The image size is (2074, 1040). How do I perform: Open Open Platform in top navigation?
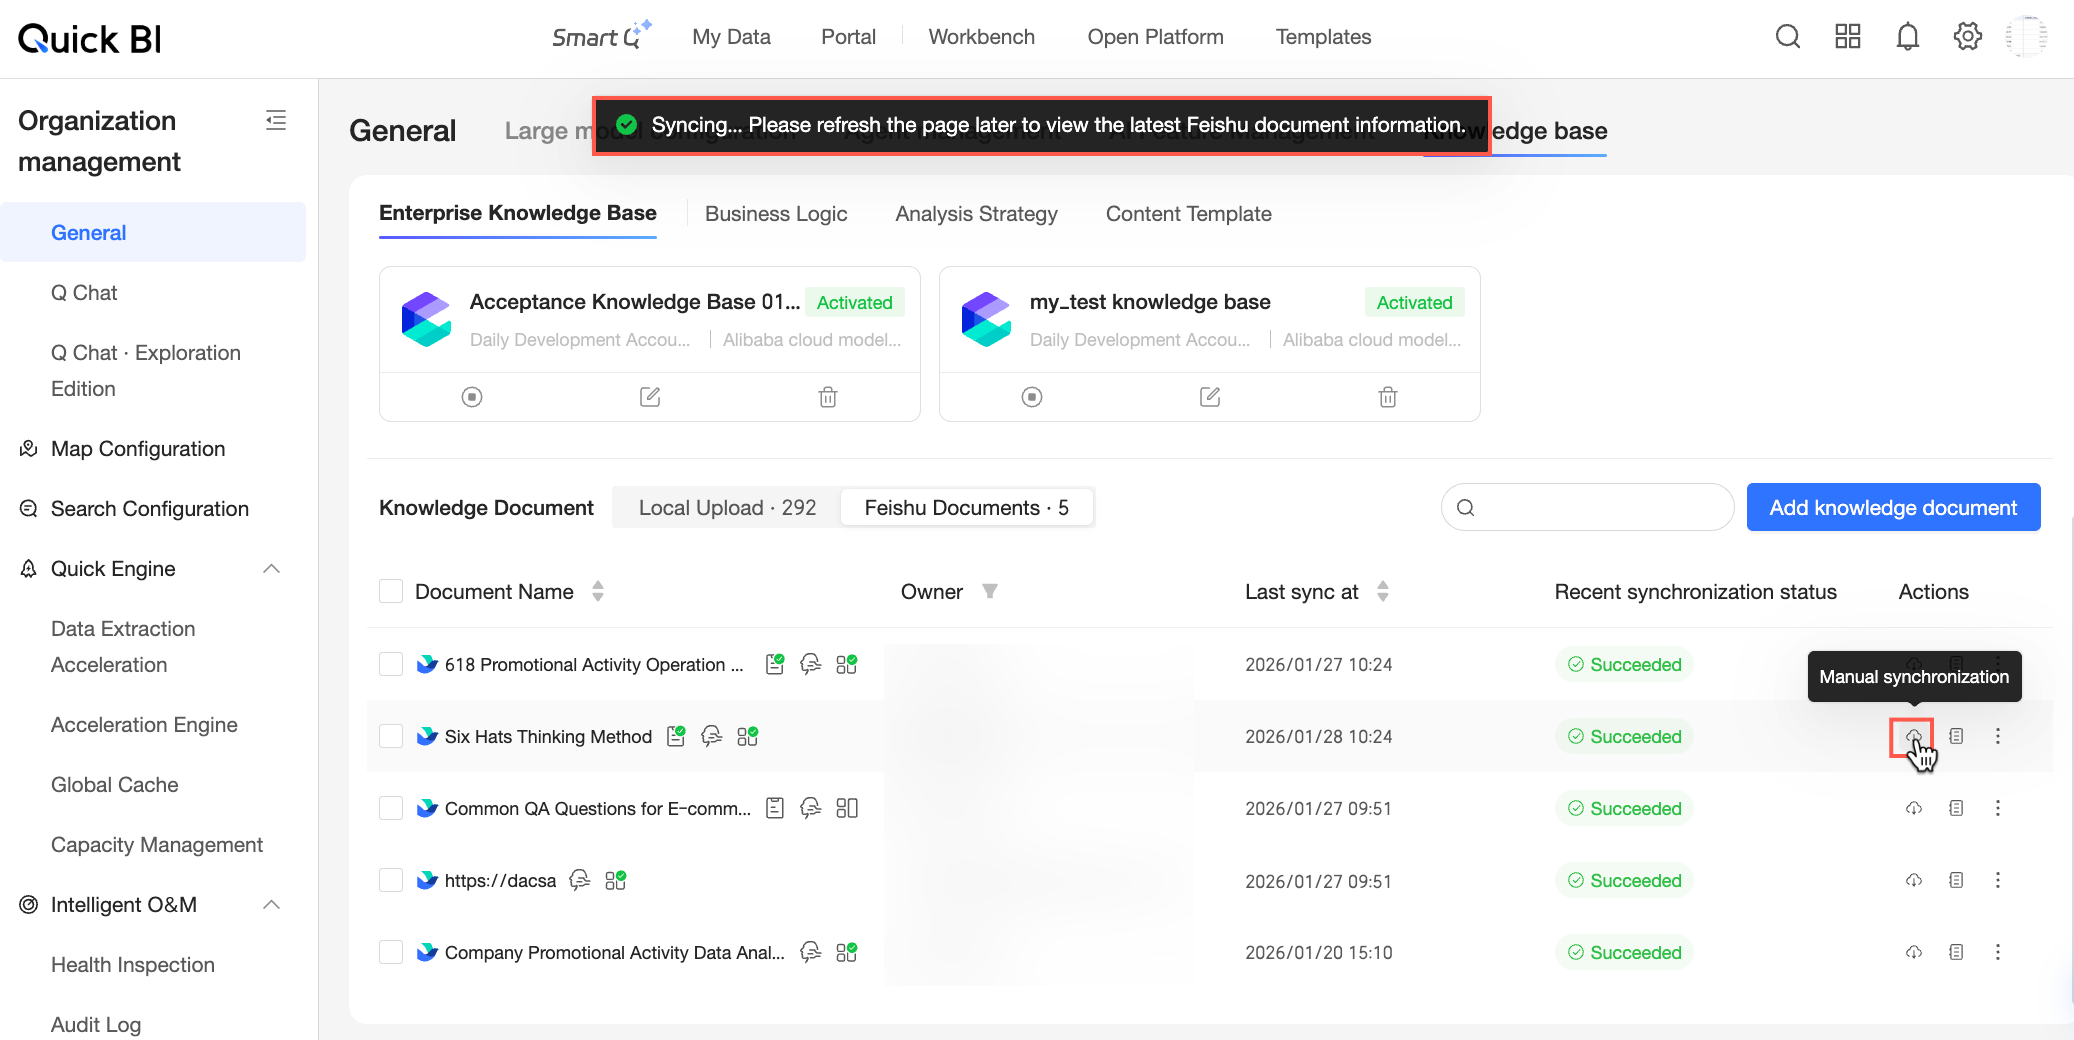coord(1155,37)
